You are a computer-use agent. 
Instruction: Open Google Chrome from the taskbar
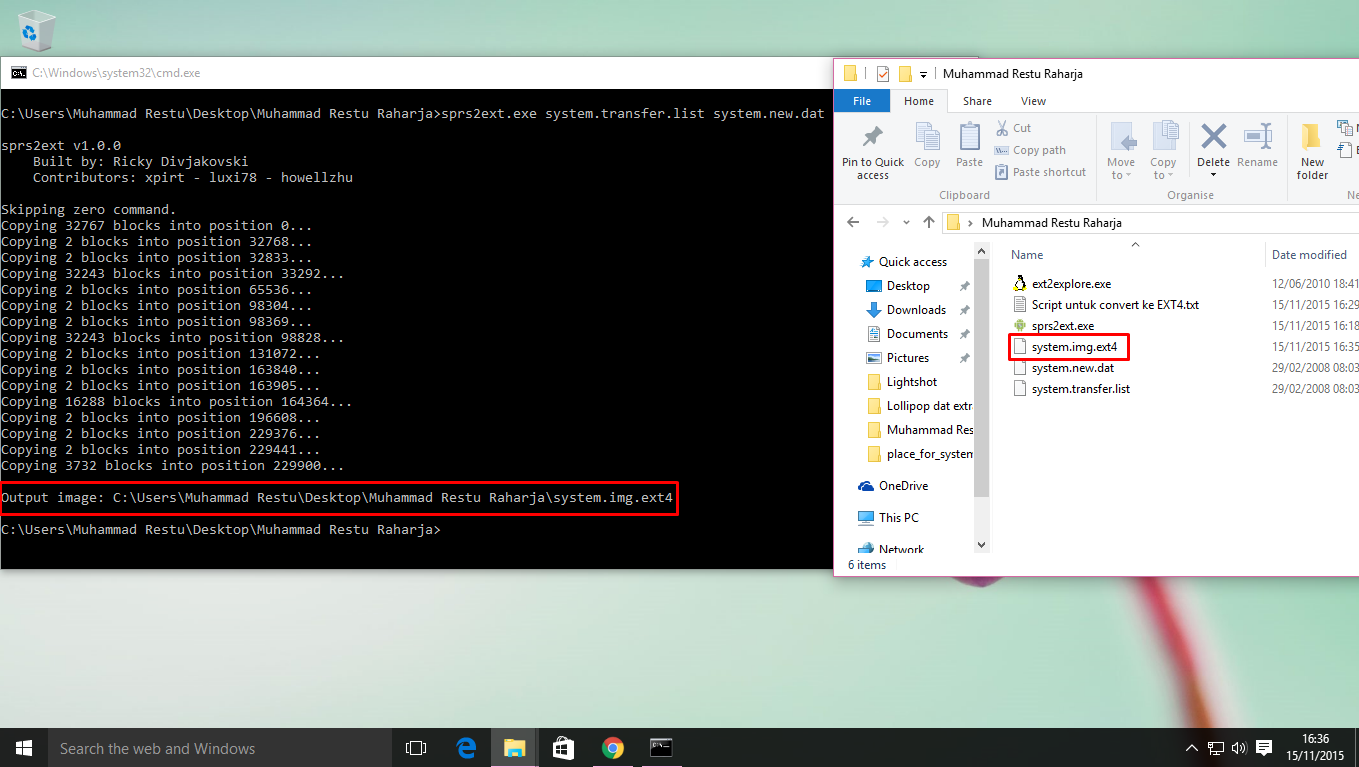coord(612,747)
